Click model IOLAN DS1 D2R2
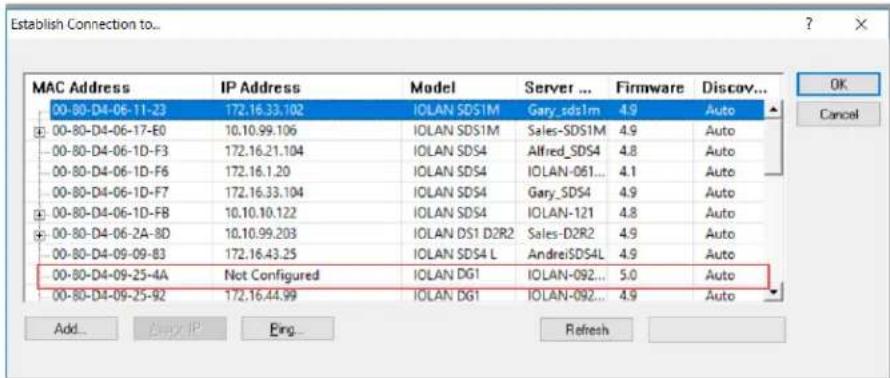 464,234
